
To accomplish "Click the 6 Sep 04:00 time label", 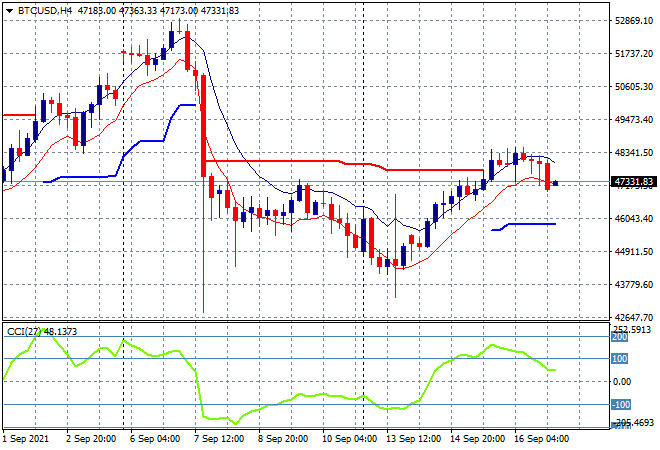I will 156,438.
